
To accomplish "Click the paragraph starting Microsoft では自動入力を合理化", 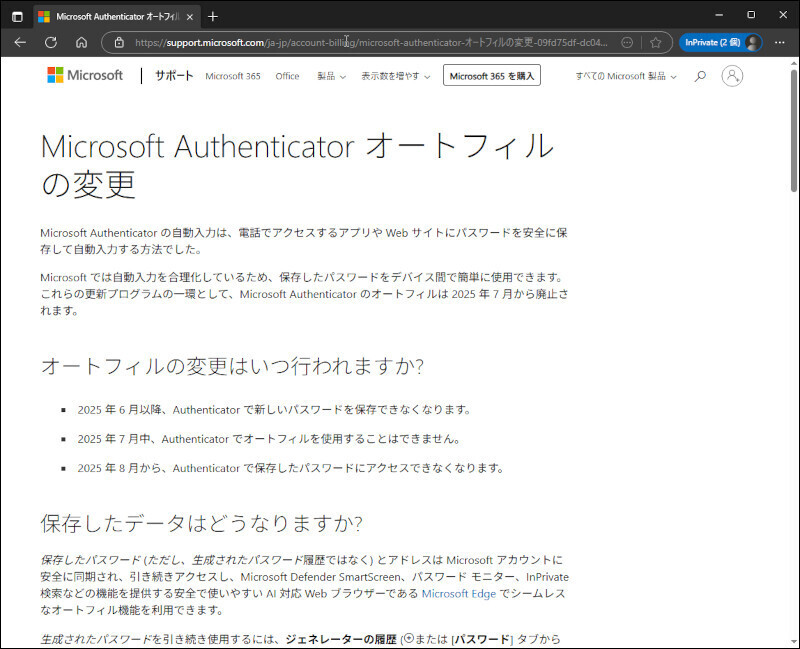I will [x=304, y=294].
